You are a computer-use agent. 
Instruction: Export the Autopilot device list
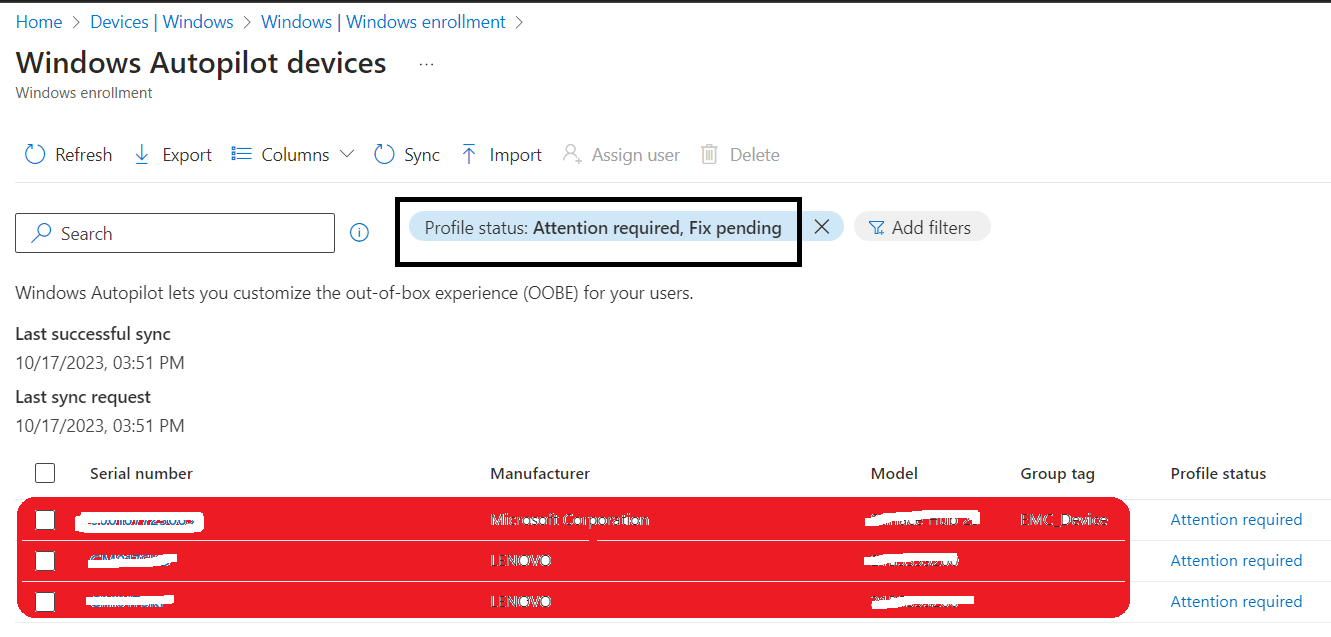tap(173, 155)
